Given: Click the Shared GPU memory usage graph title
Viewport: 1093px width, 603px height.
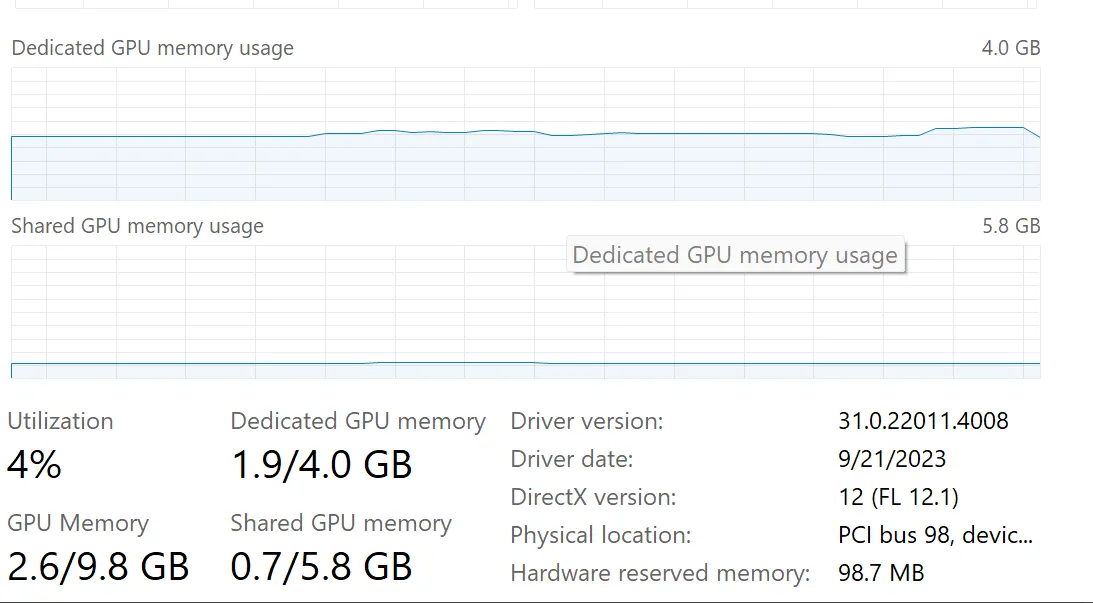Looking at the screenshot, I should tap(137, 226).
